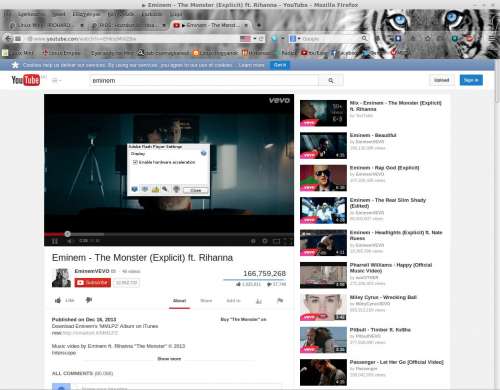Screen dimensions: 500x390
Task: Open Mix - Eminem The Monster thumbnail
Action: [323, 113]
